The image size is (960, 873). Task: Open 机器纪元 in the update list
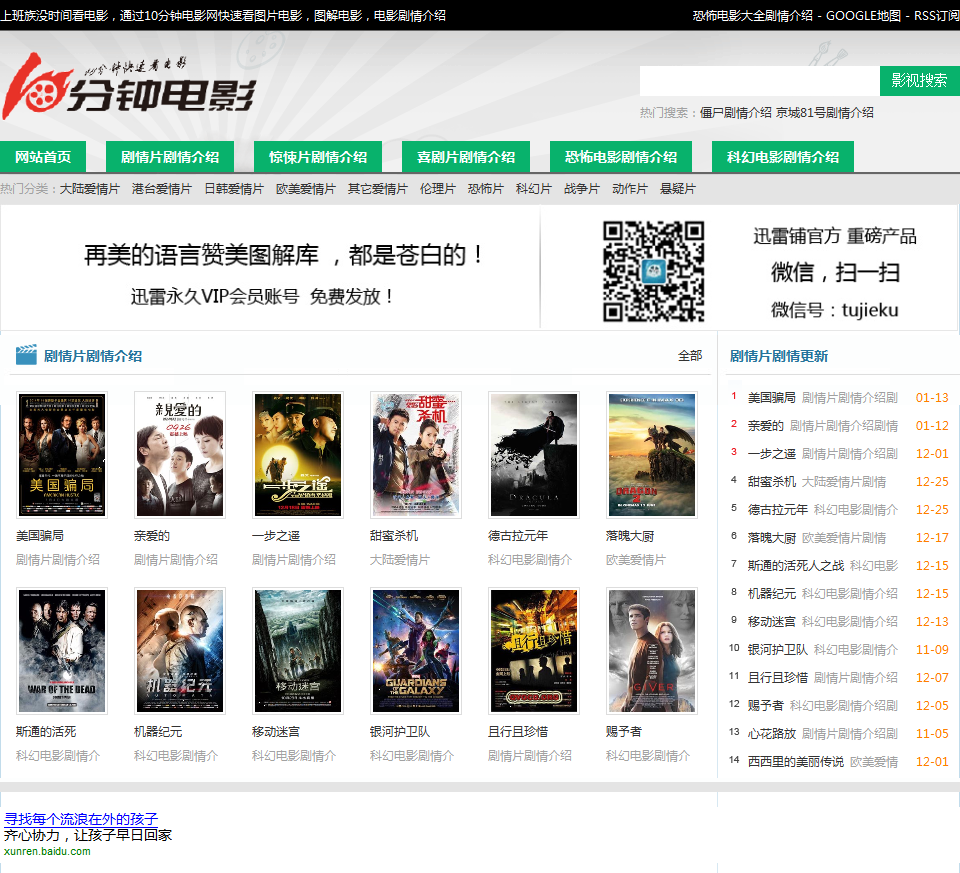tap(771, 594)
